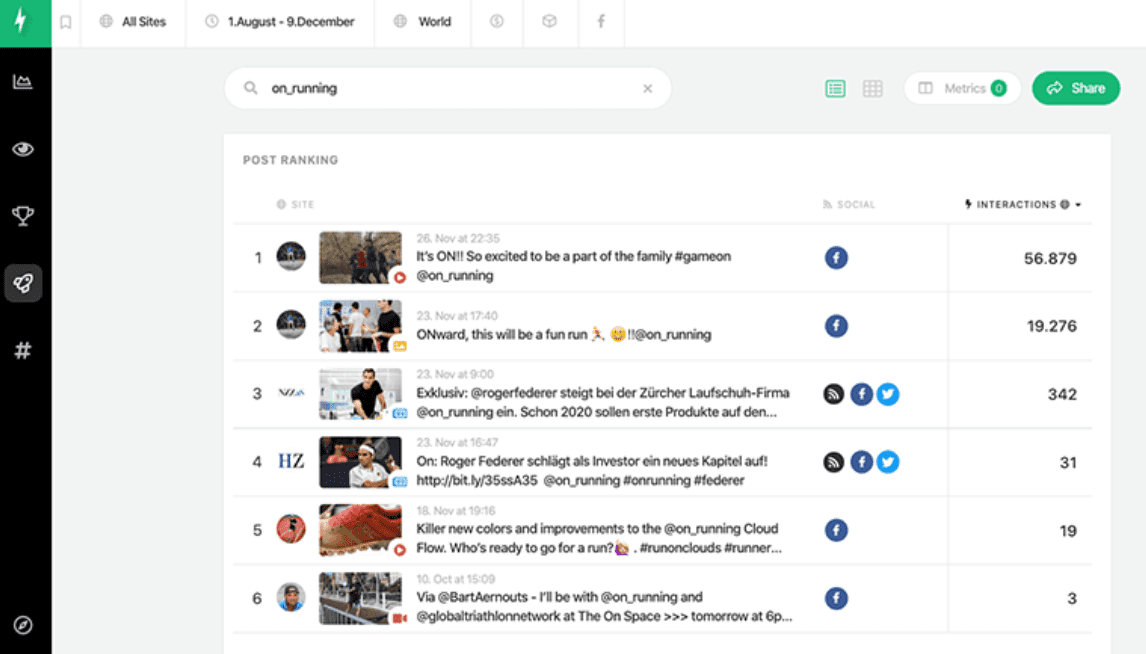The image size is (1146, 654).
Task: Open the dollar icon tab in top bar
Action: coord(497,23)
